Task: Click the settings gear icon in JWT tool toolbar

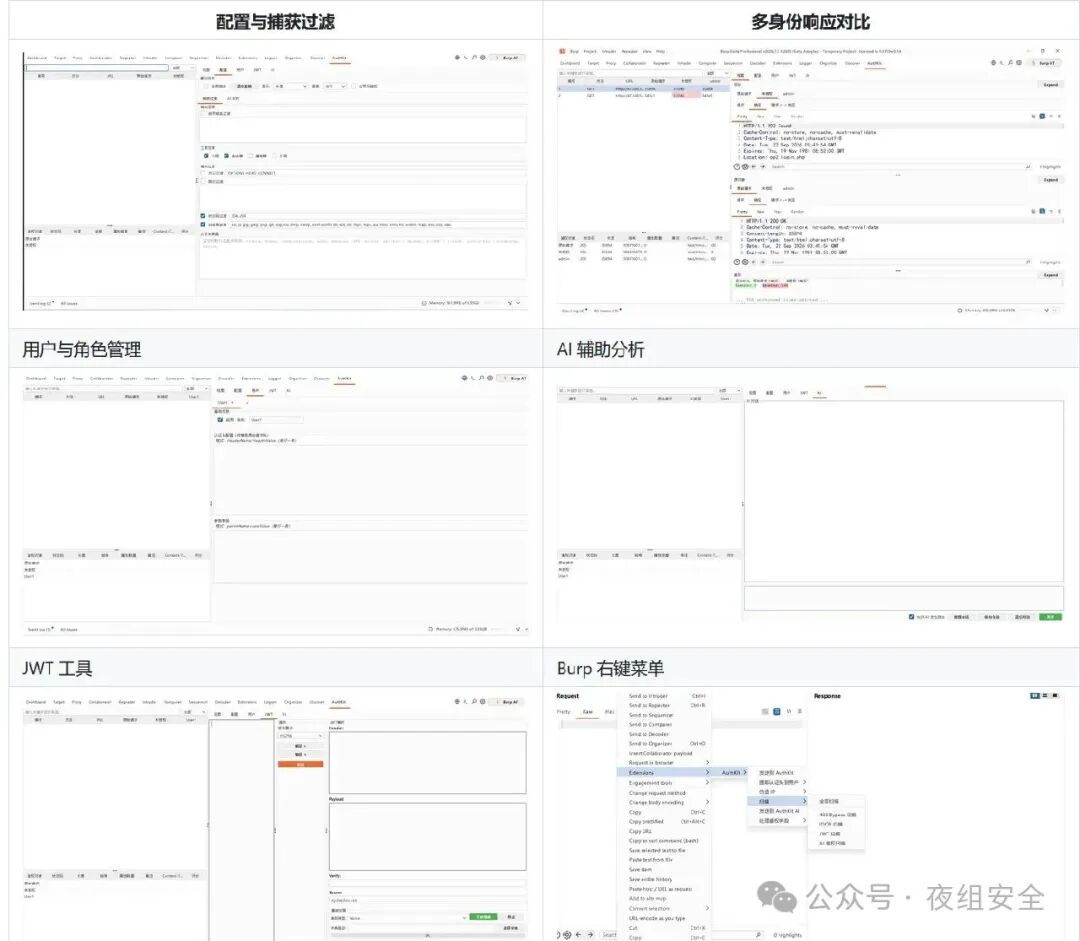Action: (x=482, y=701)
